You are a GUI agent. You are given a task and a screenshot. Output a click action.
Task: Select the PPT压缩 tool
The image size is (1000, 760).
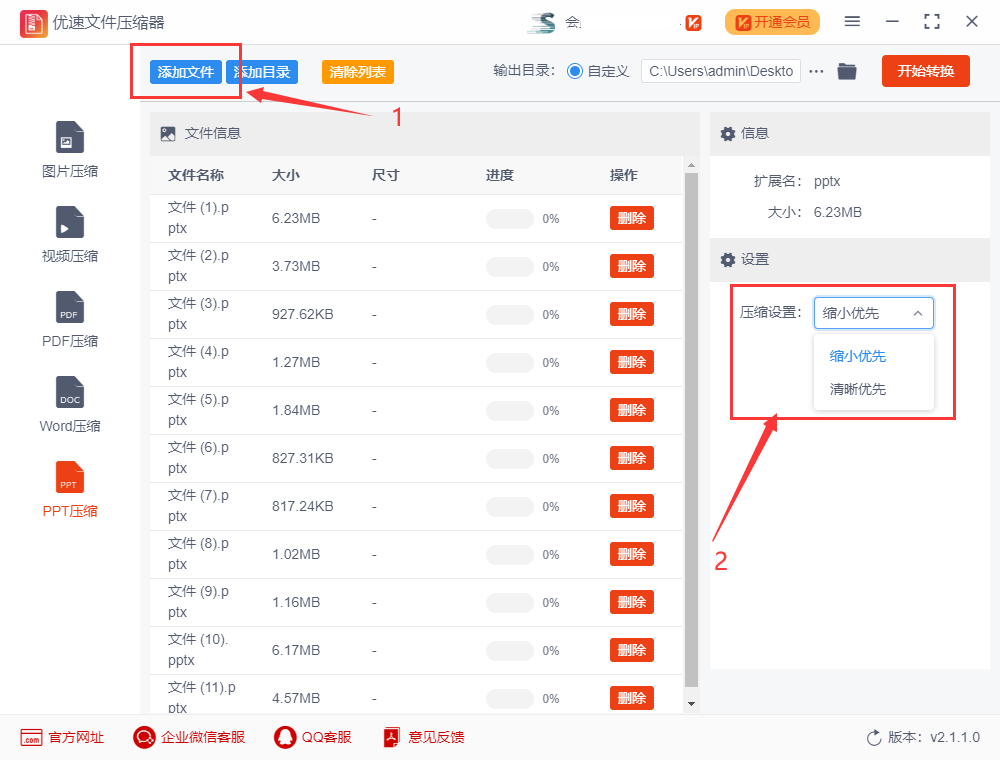70,489
